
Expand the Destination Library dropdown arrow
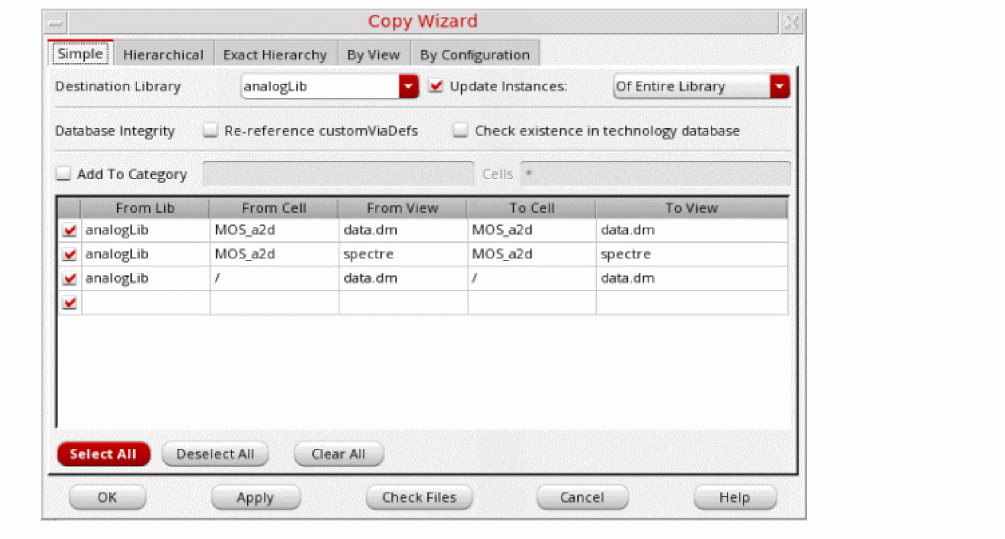click(x=408, y=87)
